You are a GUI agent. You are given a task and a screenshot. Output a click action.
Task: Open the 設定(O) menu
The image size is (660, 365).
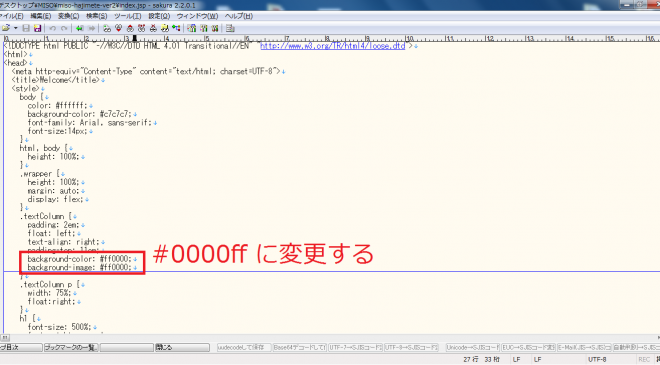pyautogui.click(x=159, y=16)
